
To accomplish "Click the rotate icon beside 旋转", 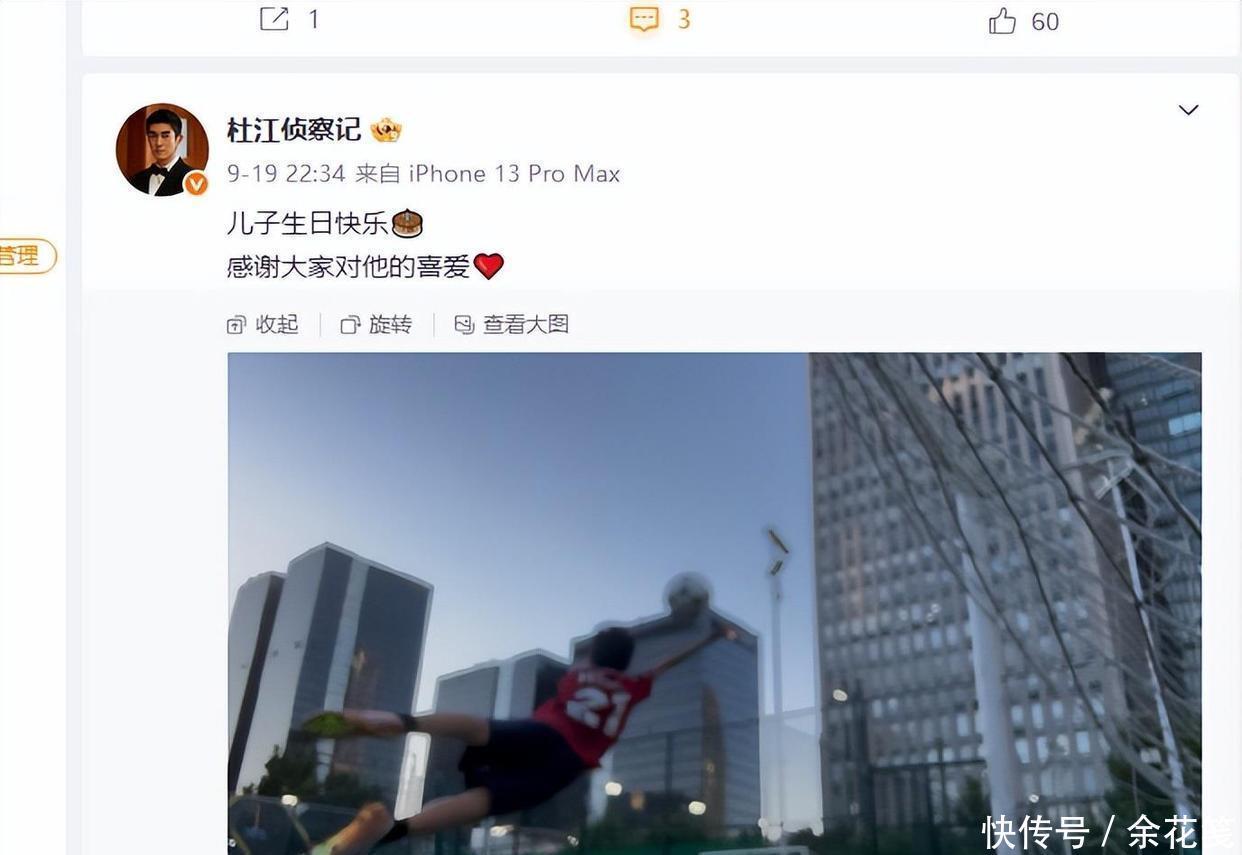I will [350, 324].
